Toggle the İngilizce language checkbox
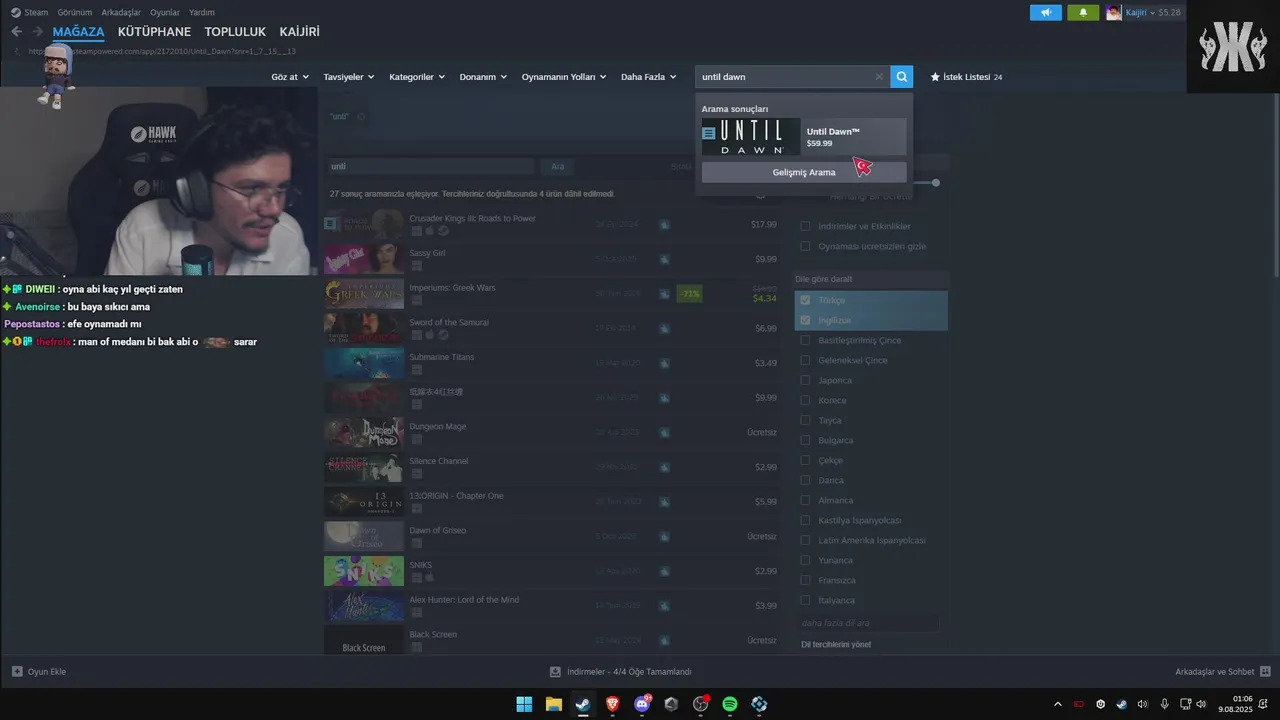 pyautogui.click(x=805, y=320)
